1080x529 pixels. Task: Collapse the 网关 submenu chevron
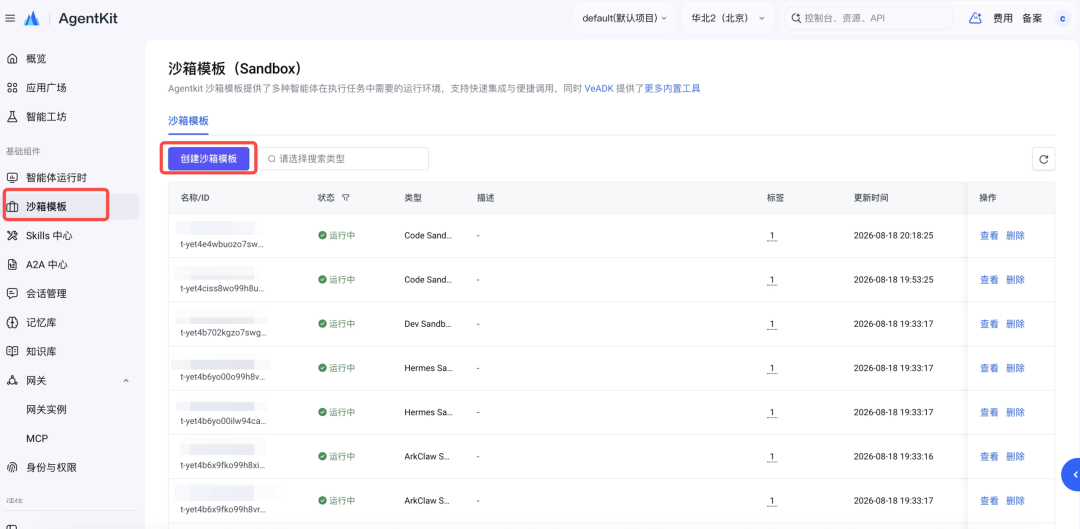pos(125,380)
